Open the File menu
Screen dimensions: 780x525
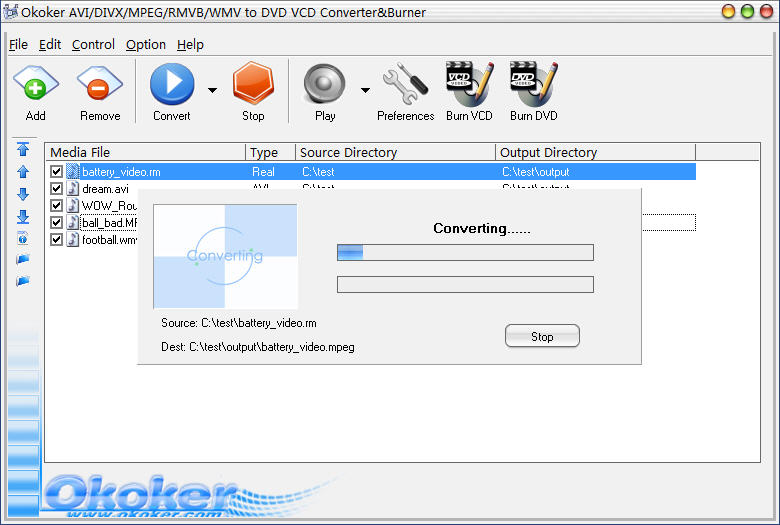tap(18, 45)
